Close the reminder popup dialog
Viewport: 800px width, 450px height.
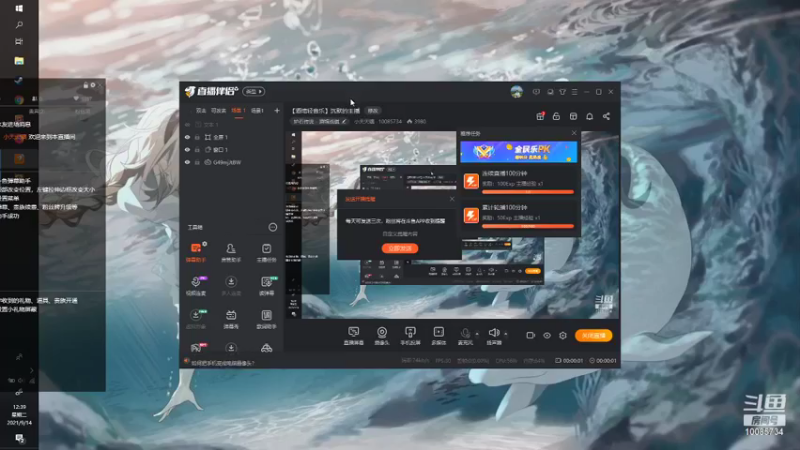[452, 199]
